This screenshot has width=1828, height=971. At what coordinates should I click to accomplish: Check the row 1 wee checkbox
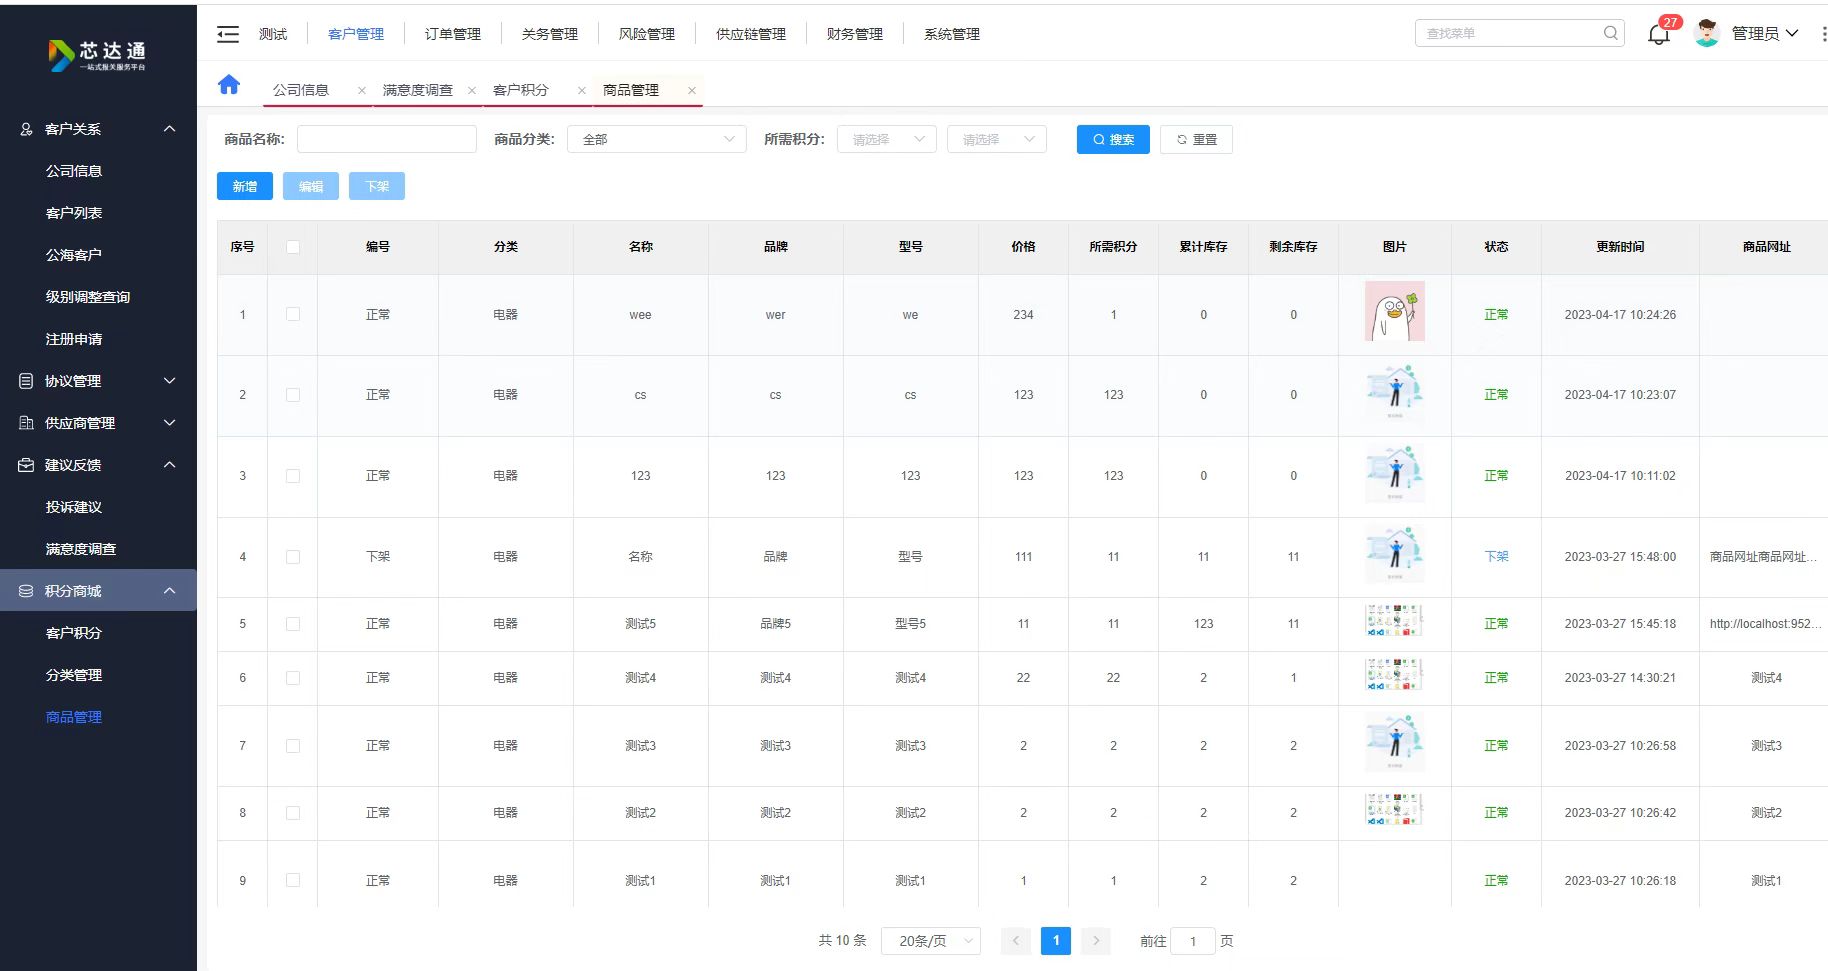(x=293, y=314)
